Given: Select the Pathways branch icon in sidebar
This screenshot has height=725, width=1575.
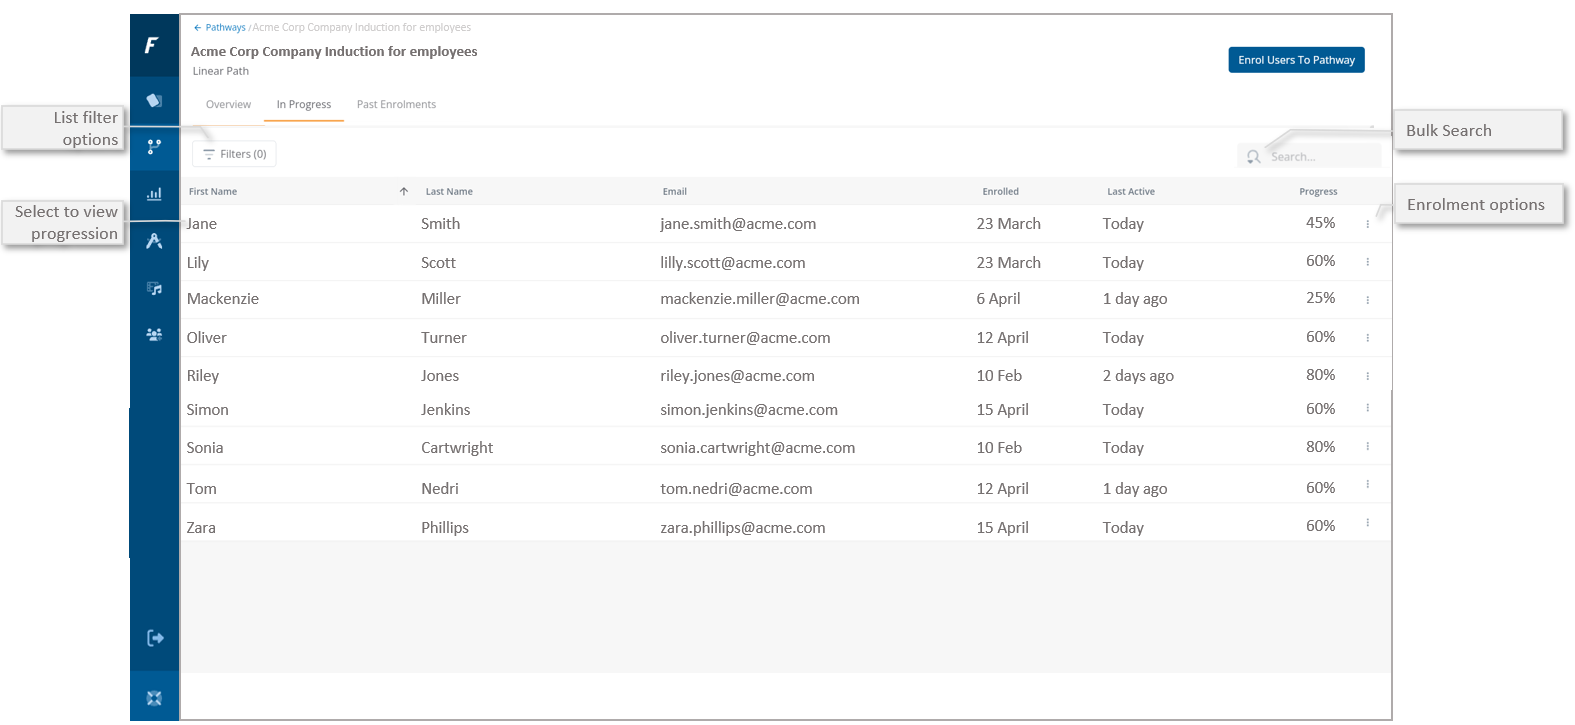Looking at the screenshot, I should [154, 147].
